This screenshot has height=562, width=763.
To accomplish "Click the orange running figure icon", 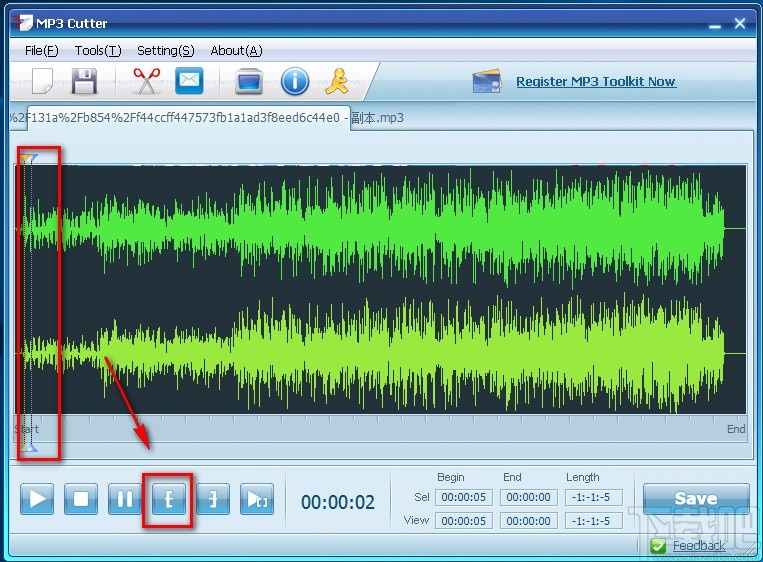I will [337, 81].
